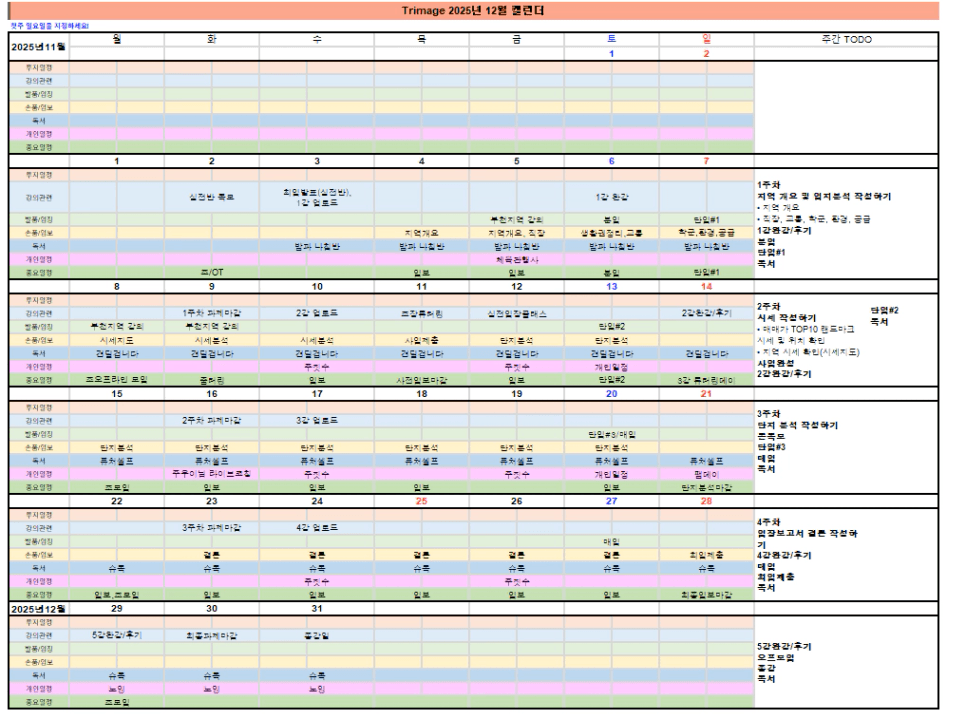The height and width of the screenshot is (719, 966).
Task: Click the 시세지도 cell
Action: (x=117, y=340)
